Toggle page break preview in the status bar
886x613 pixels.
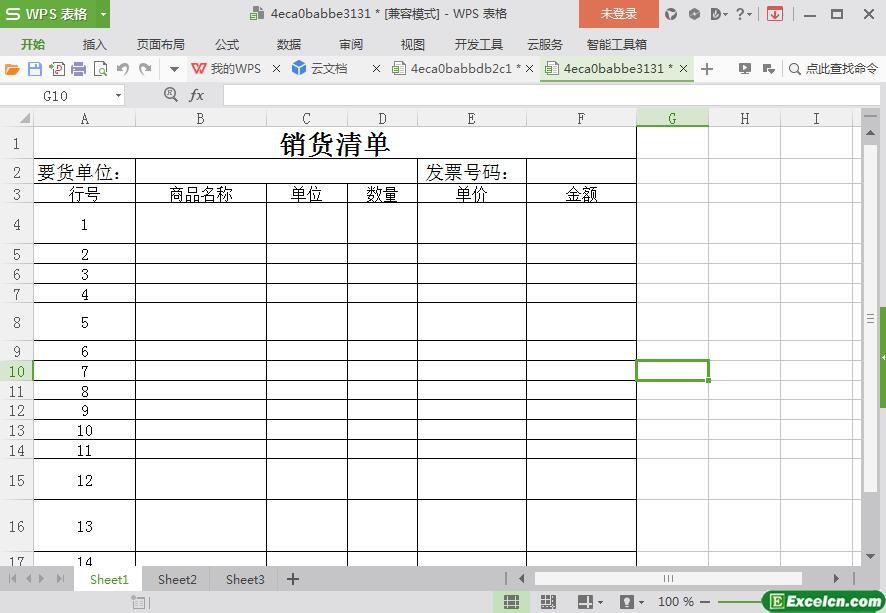(548, 602)
